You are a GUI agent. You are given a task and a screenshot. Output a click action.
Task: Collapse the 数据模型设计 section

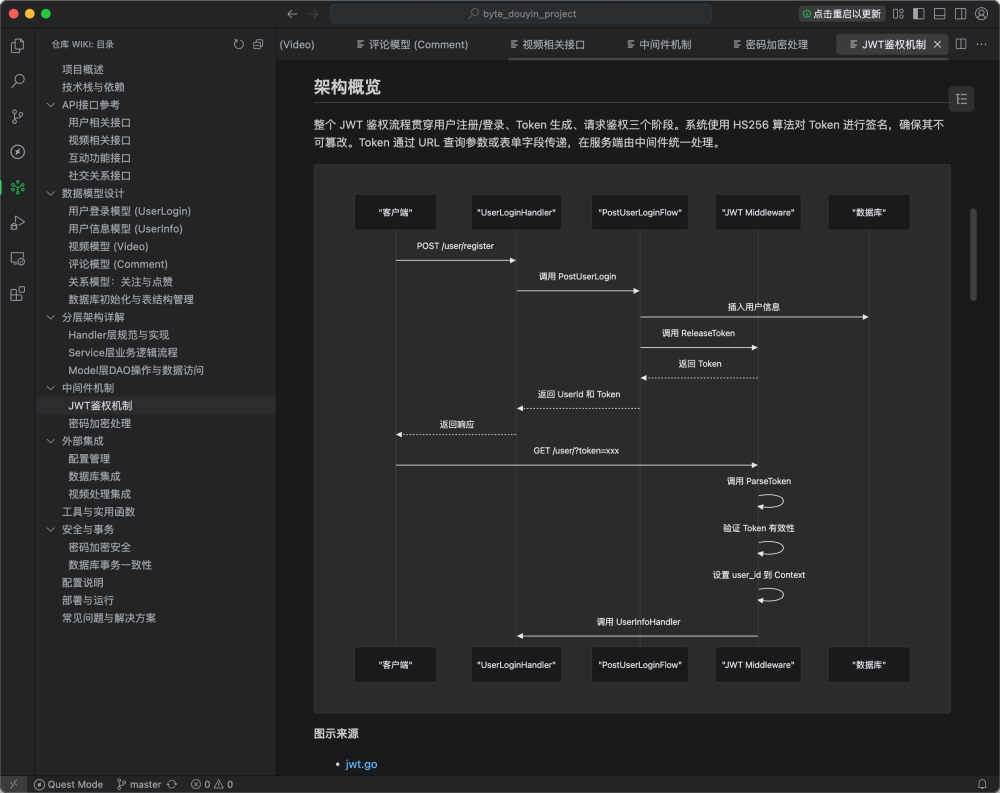pyautogui.click(x=51, y=193)
